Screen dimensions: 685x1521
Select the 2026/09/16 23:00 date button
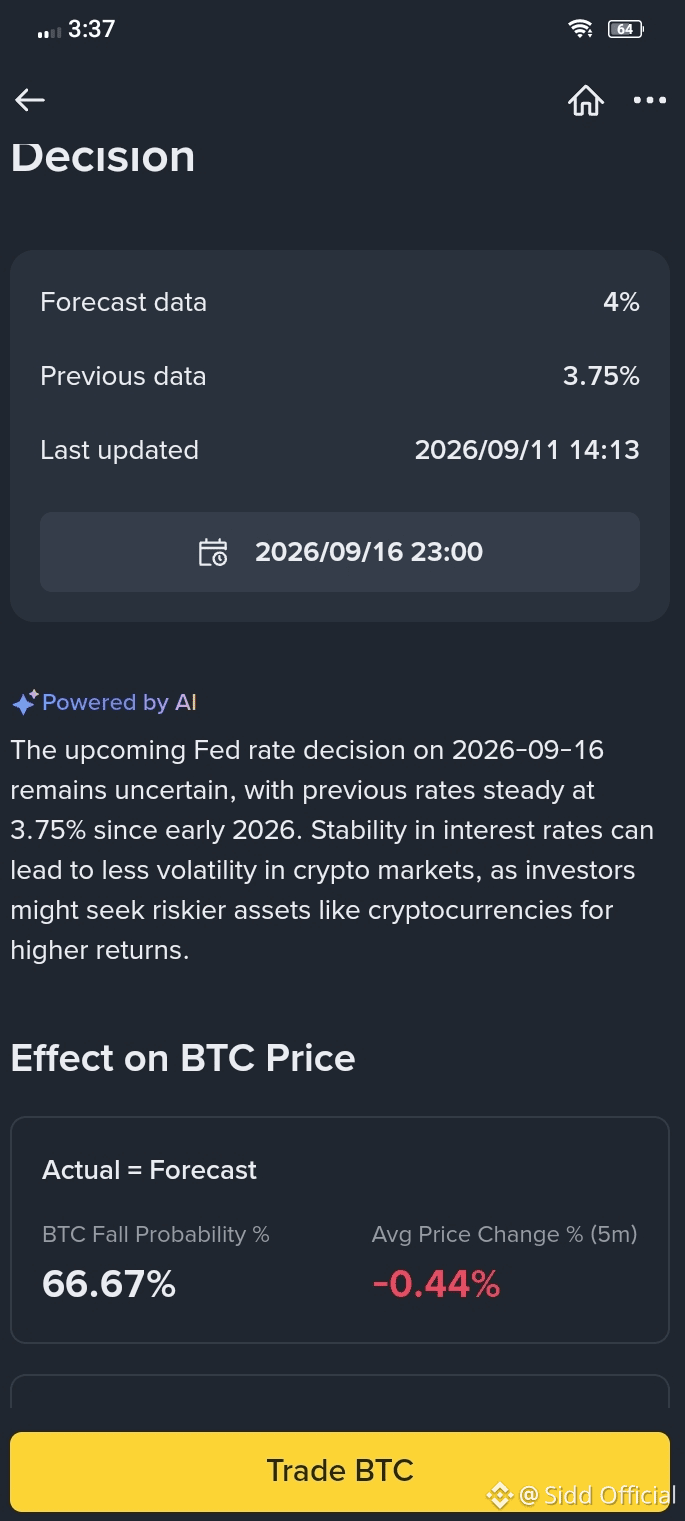click(340, 552)
